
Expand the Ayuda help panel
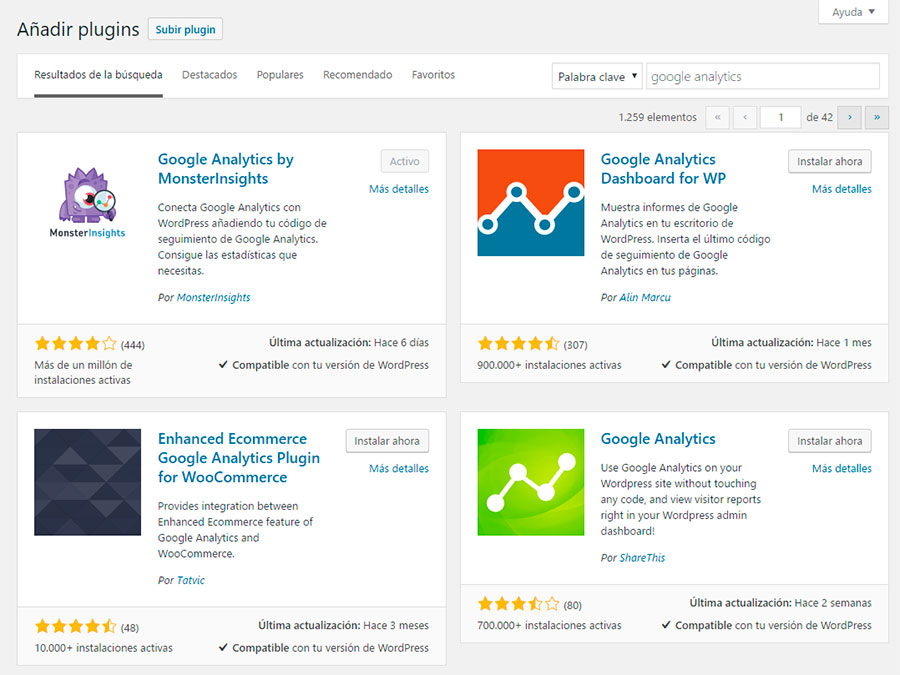852,12
